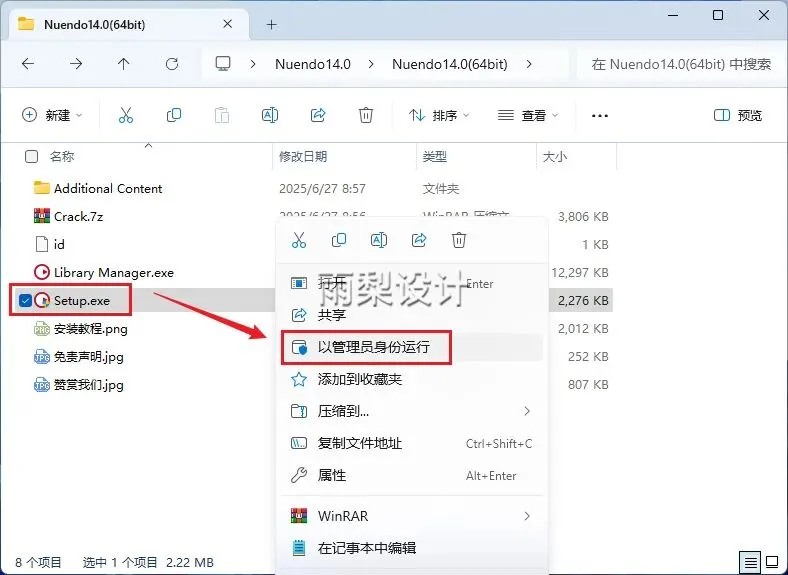Toggle the 预览 preview pane
This screenshot has height=575, width=788.
(738, 116)
